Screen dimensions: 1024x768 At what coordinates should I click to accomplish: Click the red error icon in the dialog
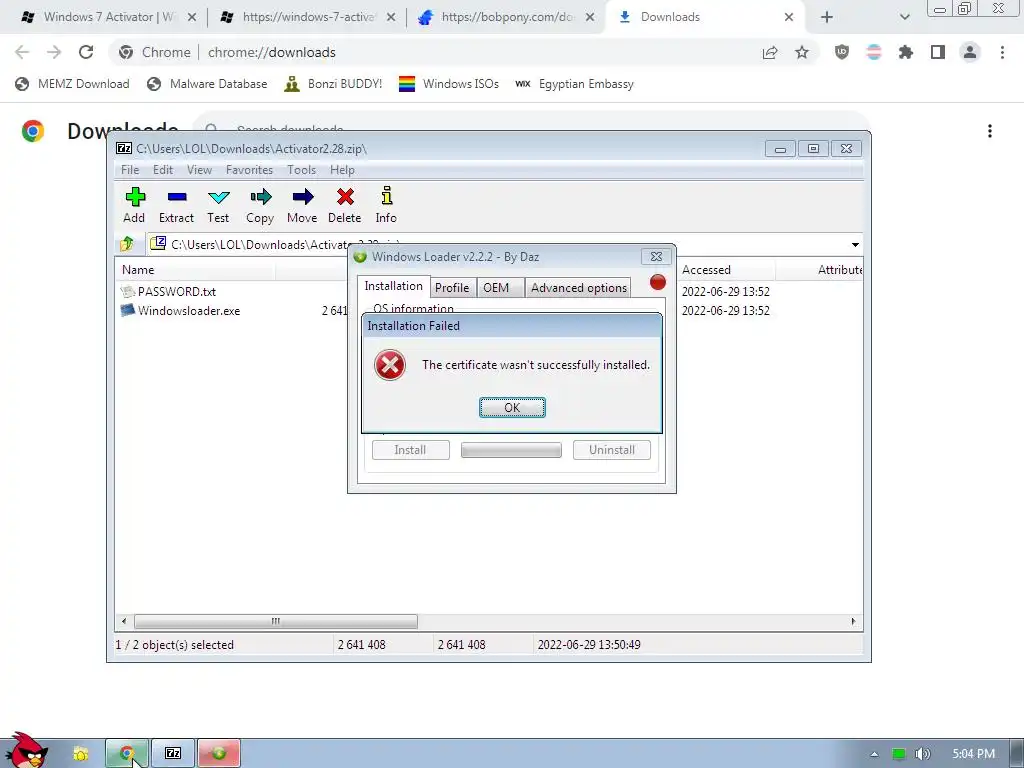click(390, 365)
